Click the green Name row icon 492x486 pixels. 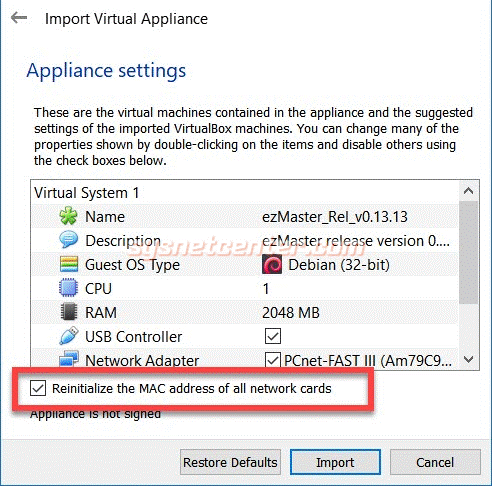(69, 216)
